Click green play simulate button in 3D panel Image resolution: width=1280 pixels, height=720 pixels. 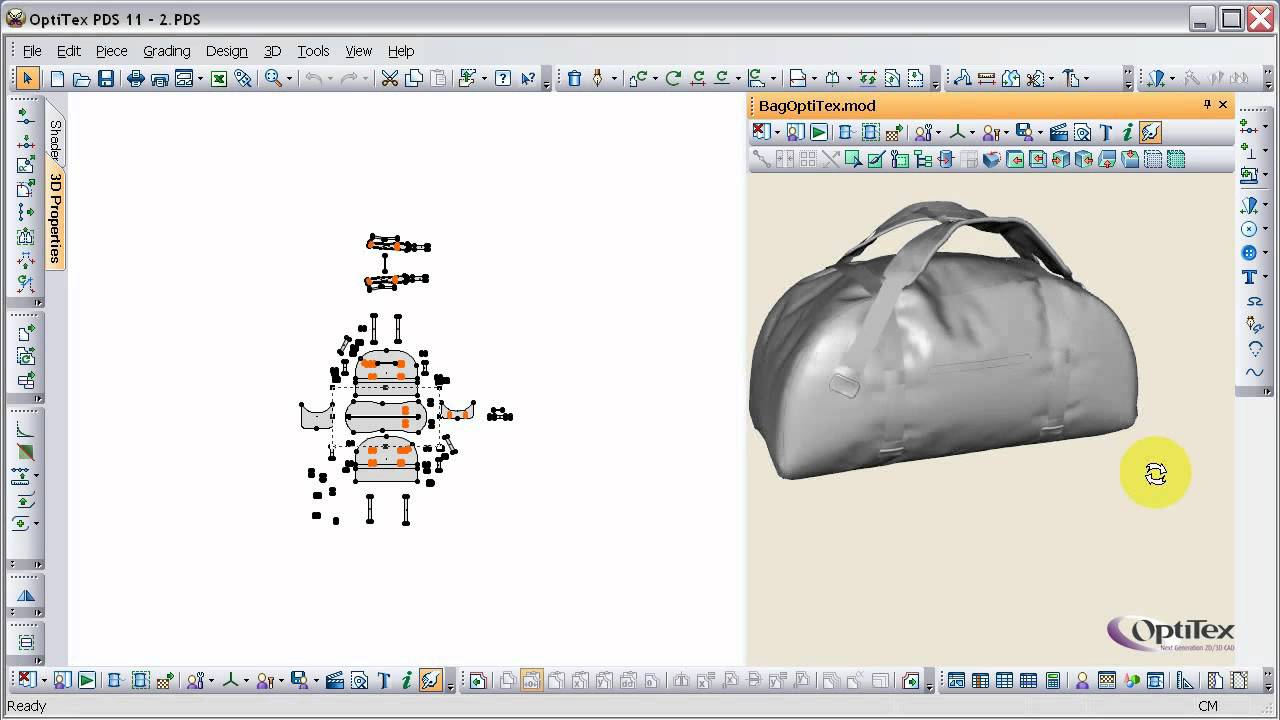pyautogui.click(x=819, y=132)
